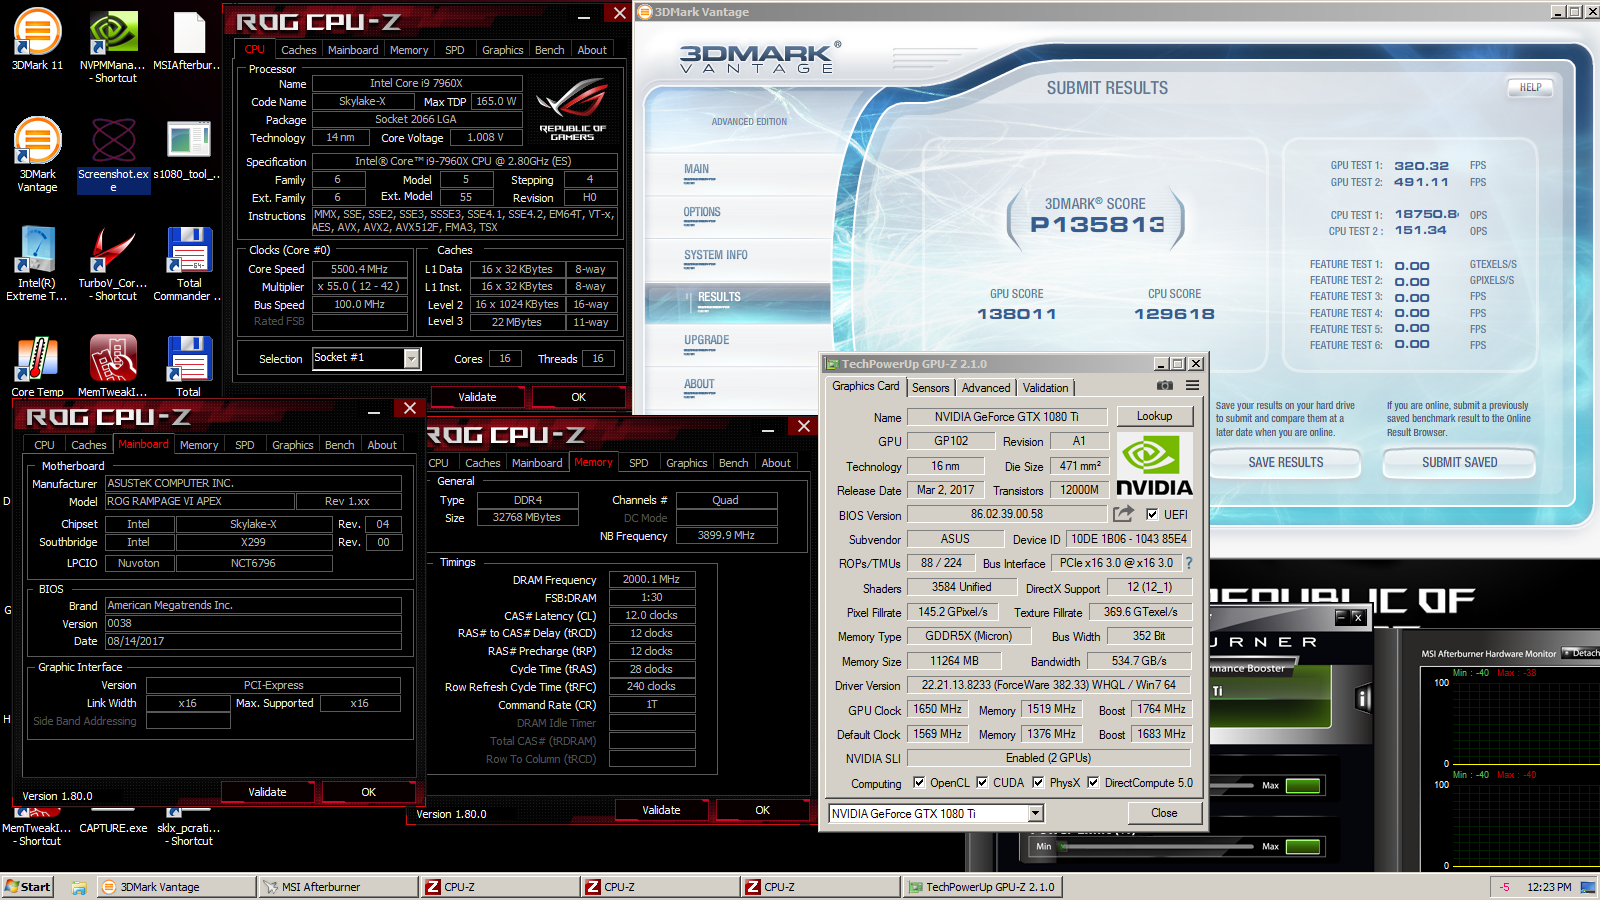
Task: Expand the Socket #1 selection dropdown in CPU-Z
Action: tap(411, 359)
